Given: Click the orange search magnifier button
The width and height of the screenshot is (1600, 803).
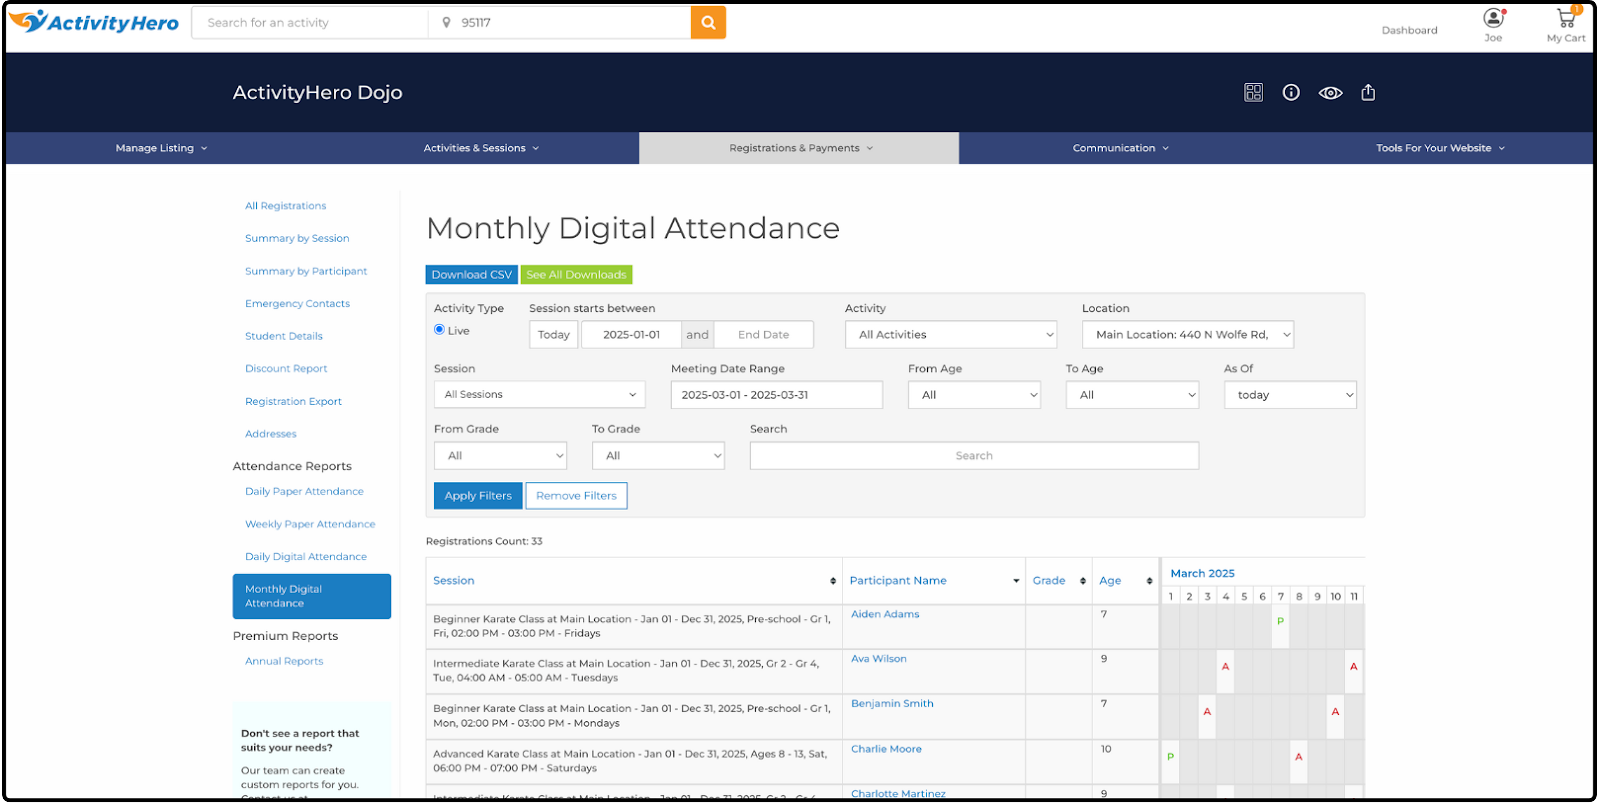Looking at the screenshot, I should [x=708, y=22].
